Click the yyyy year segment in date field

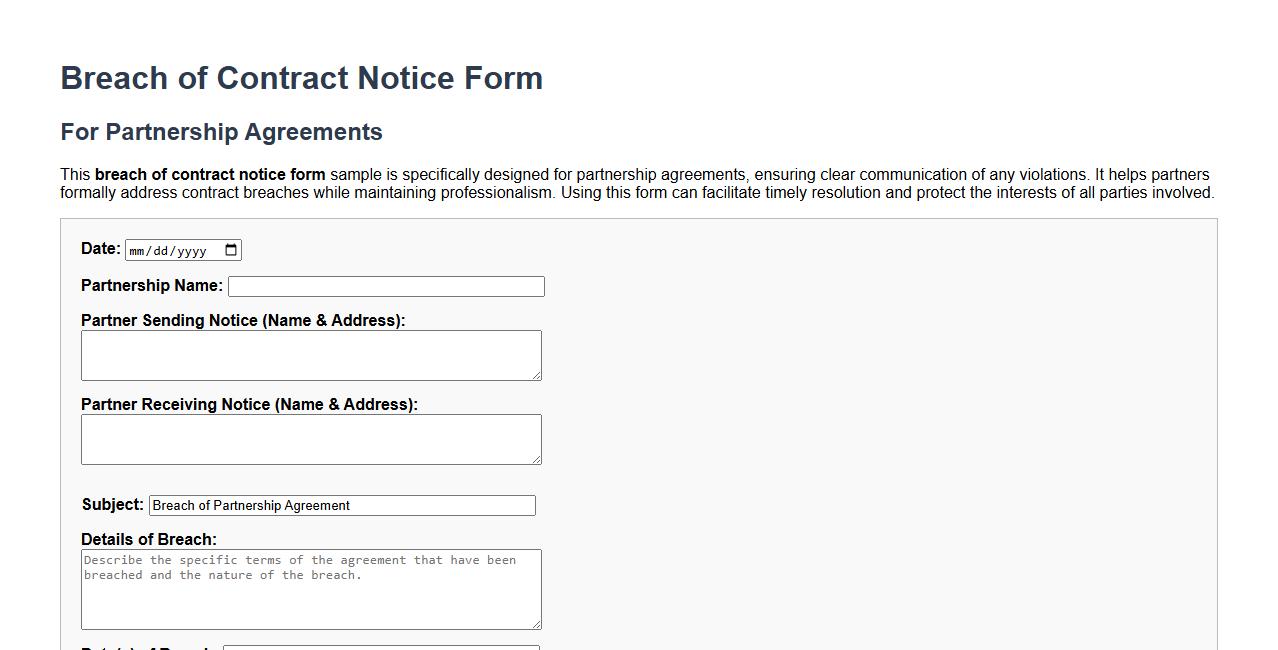(194, 251)
